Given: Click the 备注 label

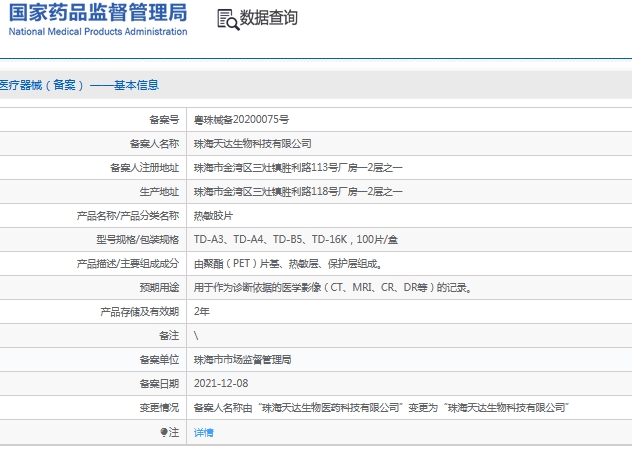Looking at the screenshot, I should (169, 335).
